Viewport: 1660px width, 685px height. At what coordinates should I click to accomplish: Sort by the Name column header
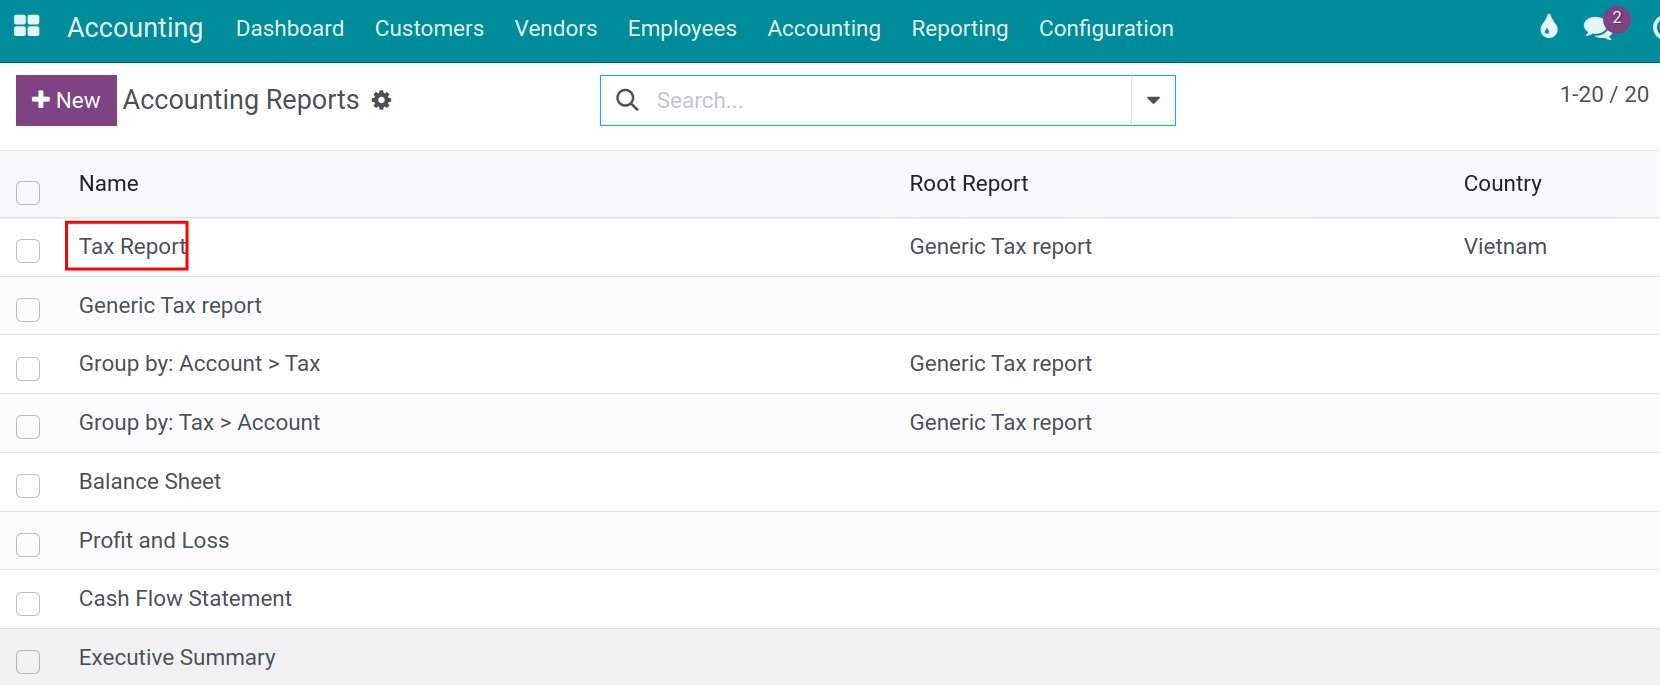point(109,183)
